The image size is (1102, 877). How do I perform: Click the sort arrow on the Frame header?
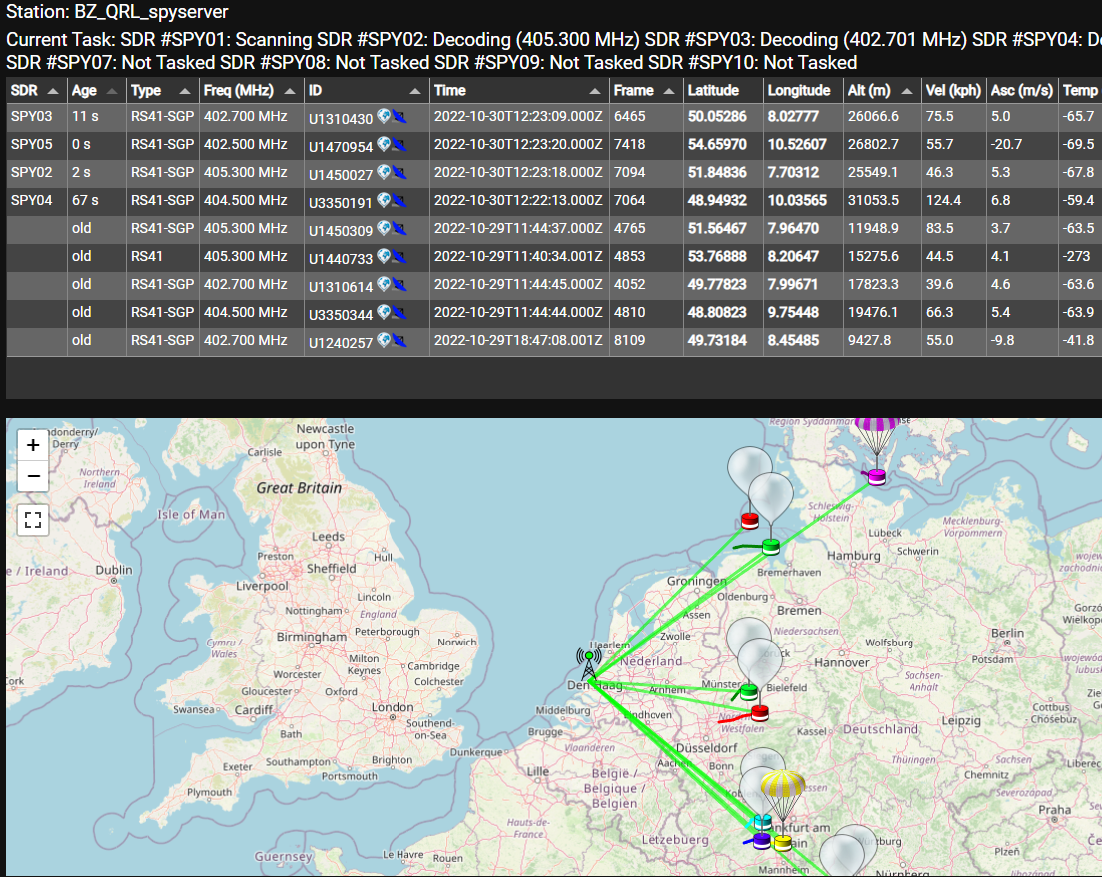[x=669, y=90]
